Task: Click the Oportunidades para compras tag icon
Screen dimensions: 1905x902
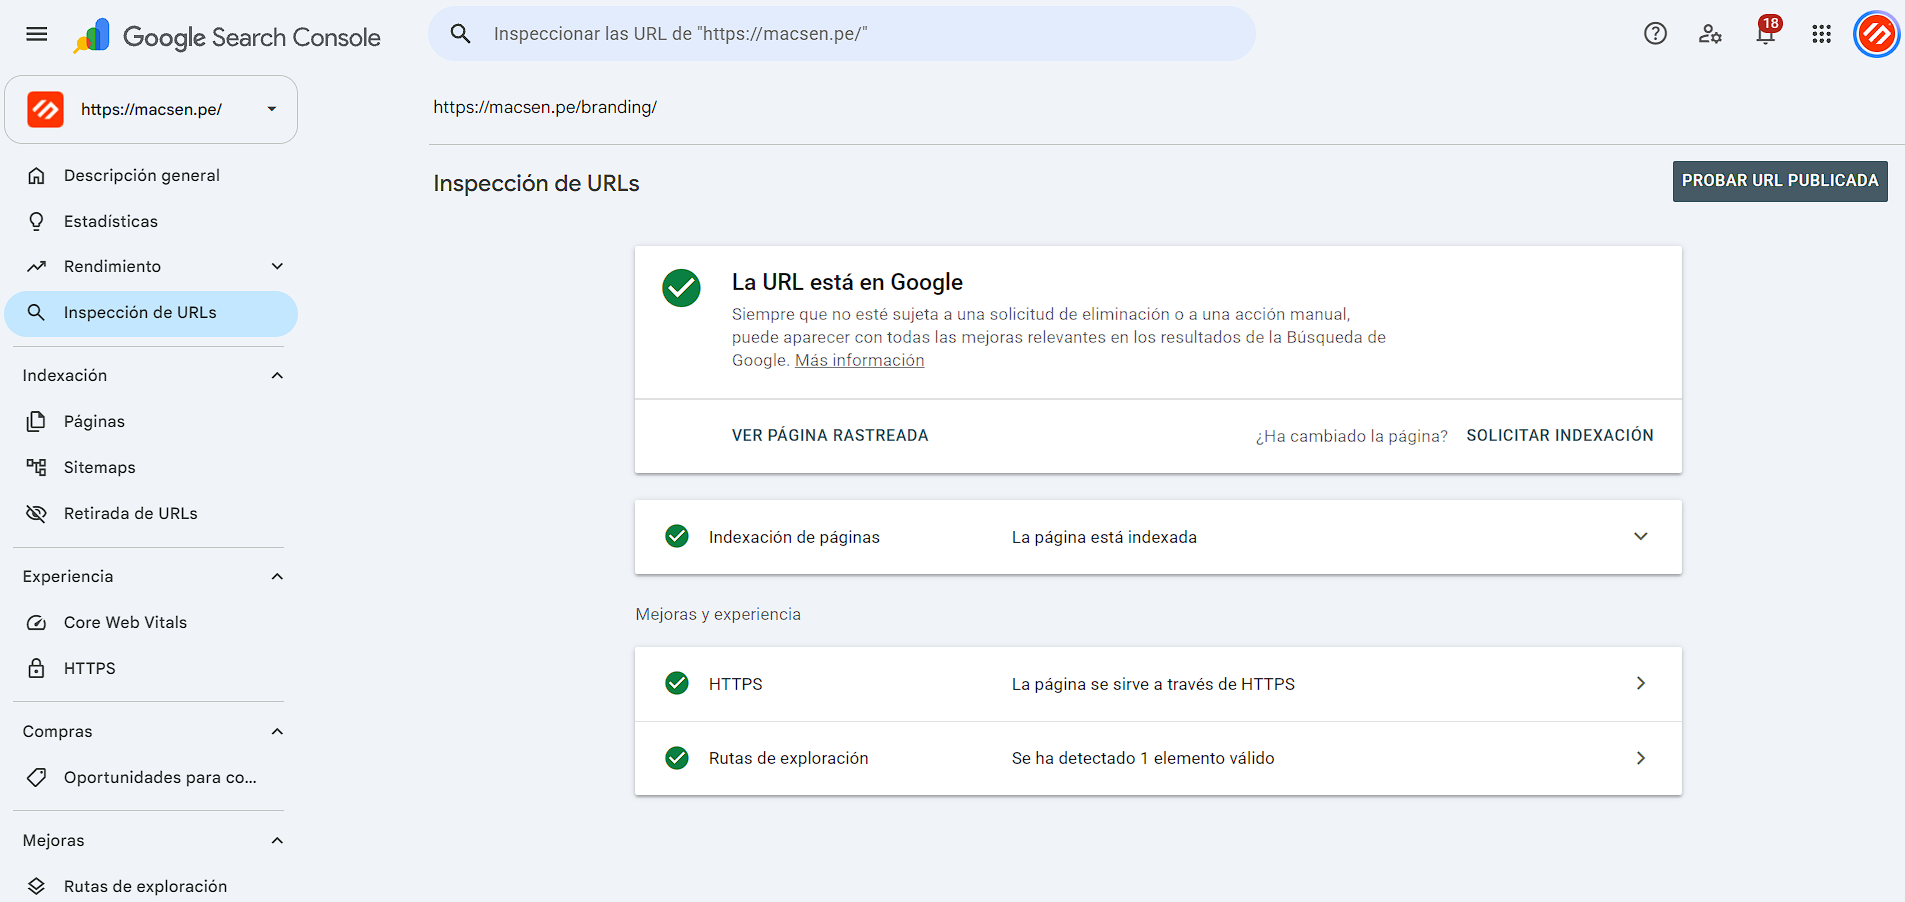Action: (37, 777)
